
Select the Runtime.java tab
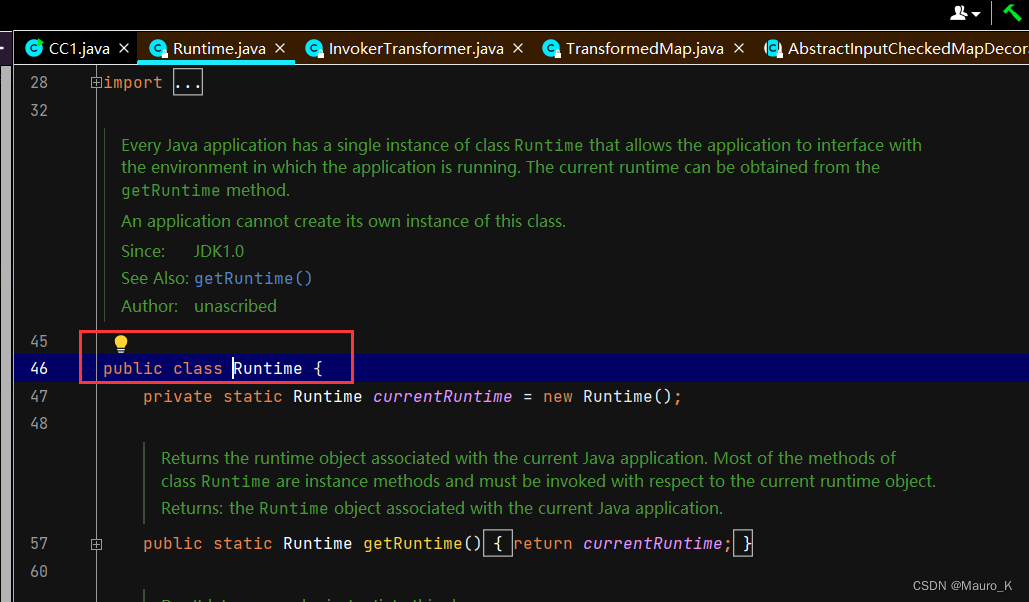[216, 49]
